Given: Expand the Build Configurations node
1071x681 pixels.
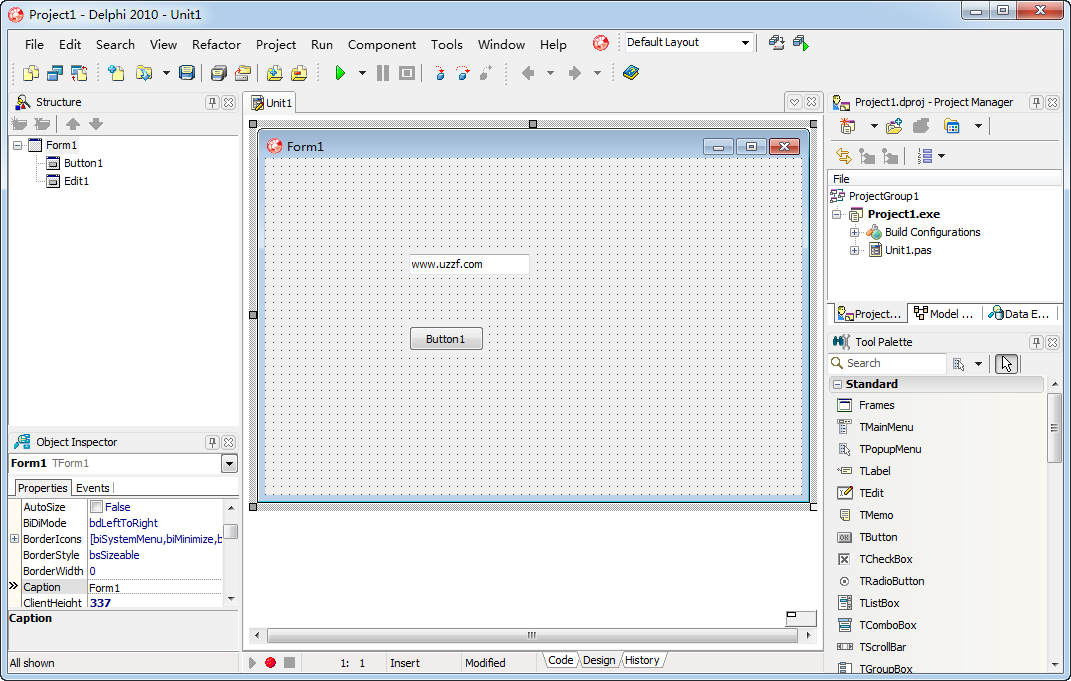Looking at the screenshot, I should (x=854, y=232).
